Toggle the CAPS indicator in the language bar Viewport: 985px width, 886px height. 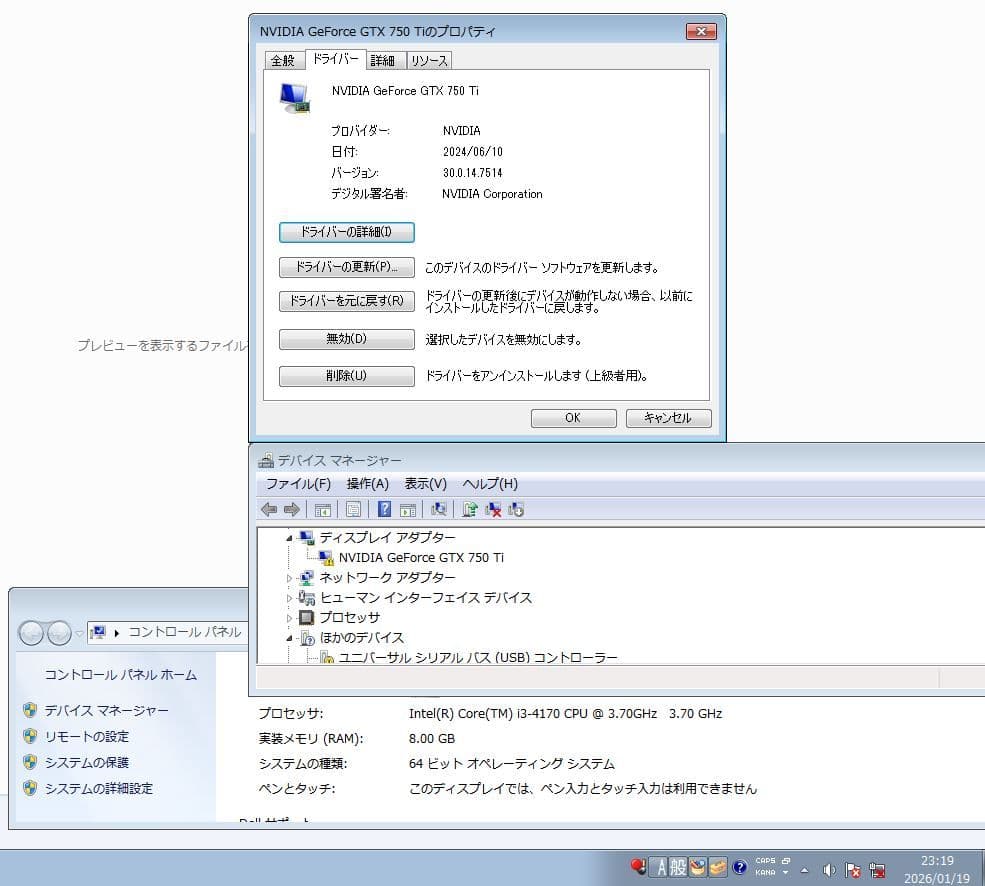pyautogui.click(x=766, y=859)
